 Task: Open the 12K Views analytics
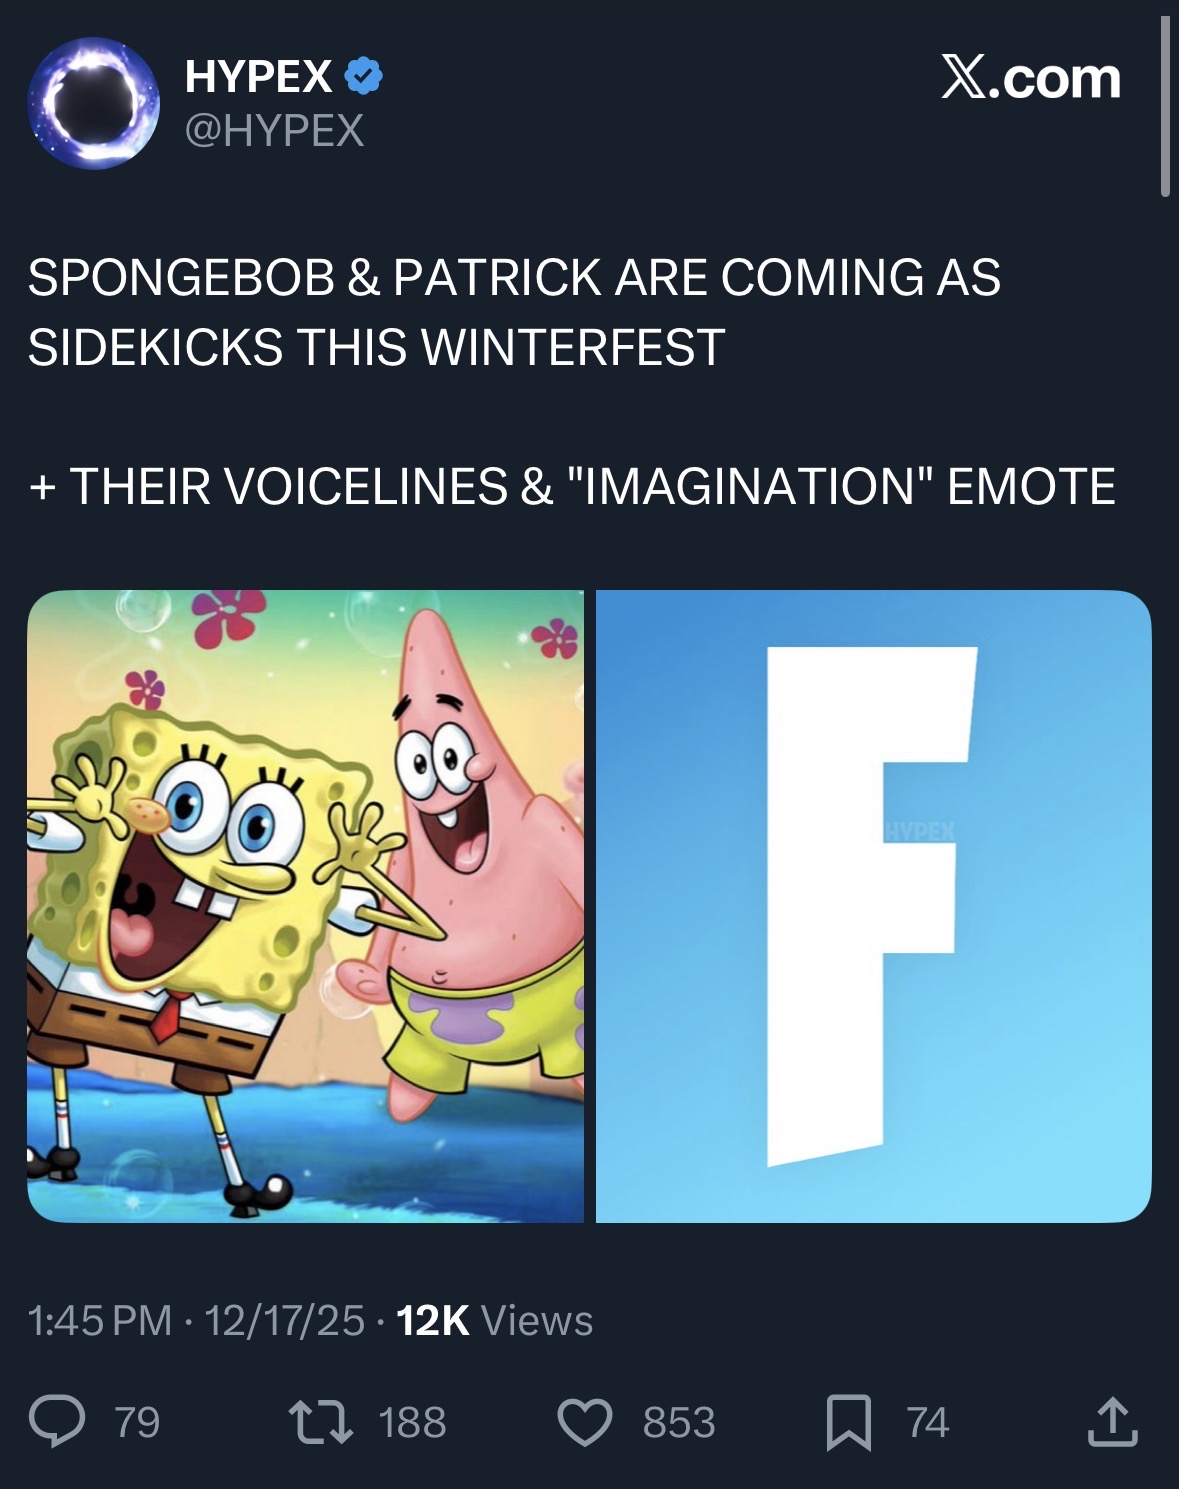pyautogui.click(x=495, y=1320)
